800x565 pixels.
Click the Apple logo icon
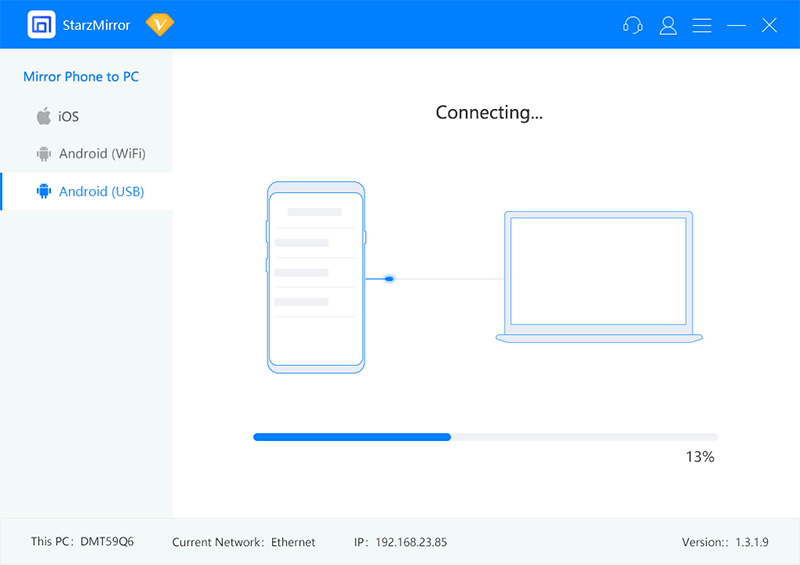pyautogui.click(x=44, y=116)
